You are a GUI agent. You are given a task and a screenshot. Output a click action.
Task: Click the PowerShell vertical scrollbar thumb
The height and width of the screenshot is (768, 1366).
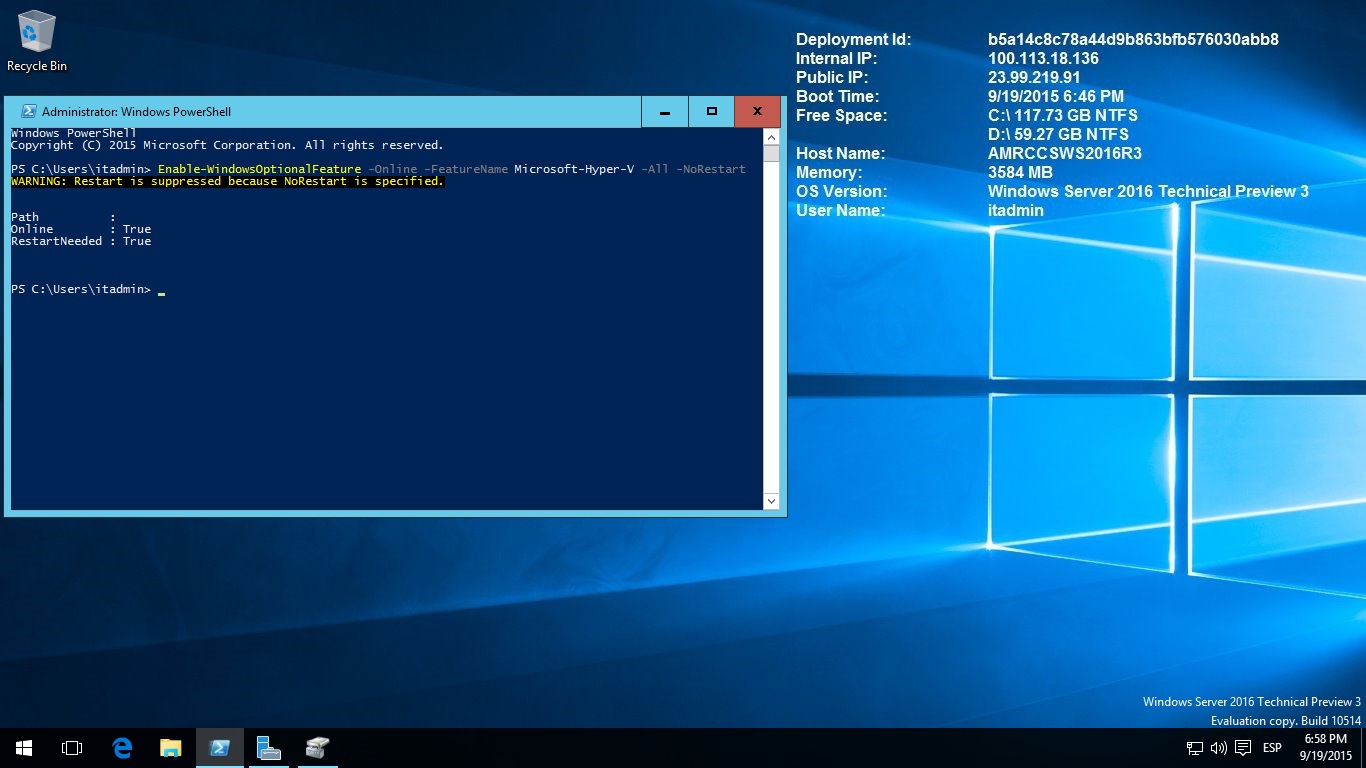pyautogui.click(x=771, y=153)
